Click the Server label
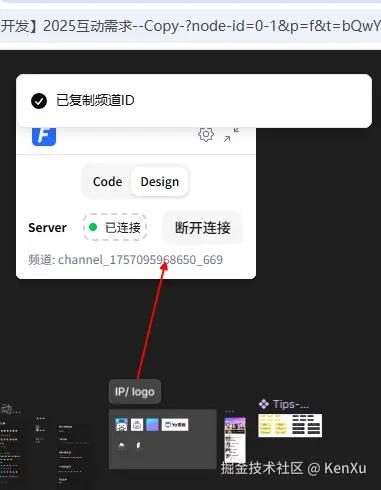381x490 pixels. click(47, 228)
